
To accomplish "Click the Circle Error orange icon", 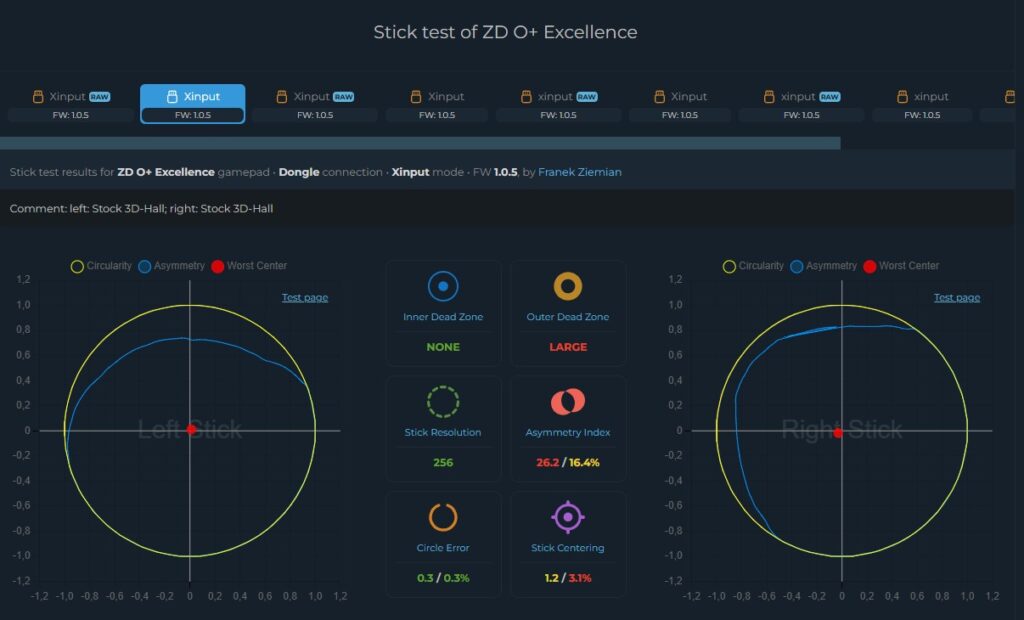I will pyautogui.click(x=443, y=517).
